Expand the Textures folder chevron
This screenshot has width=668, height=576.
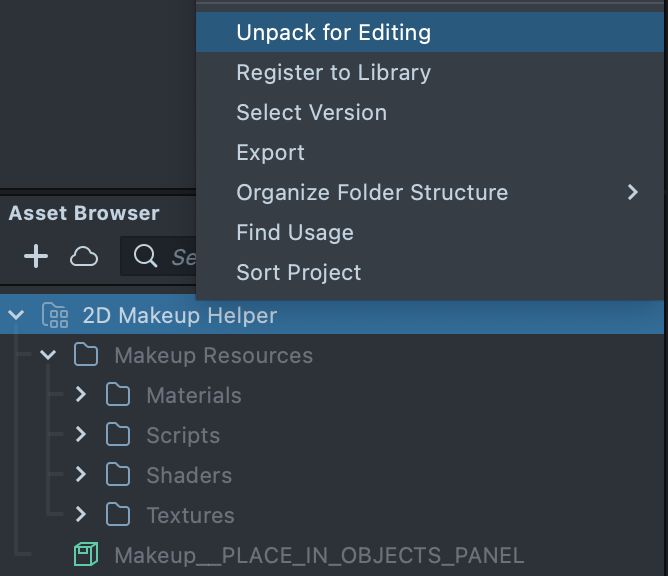coord(81,515)
